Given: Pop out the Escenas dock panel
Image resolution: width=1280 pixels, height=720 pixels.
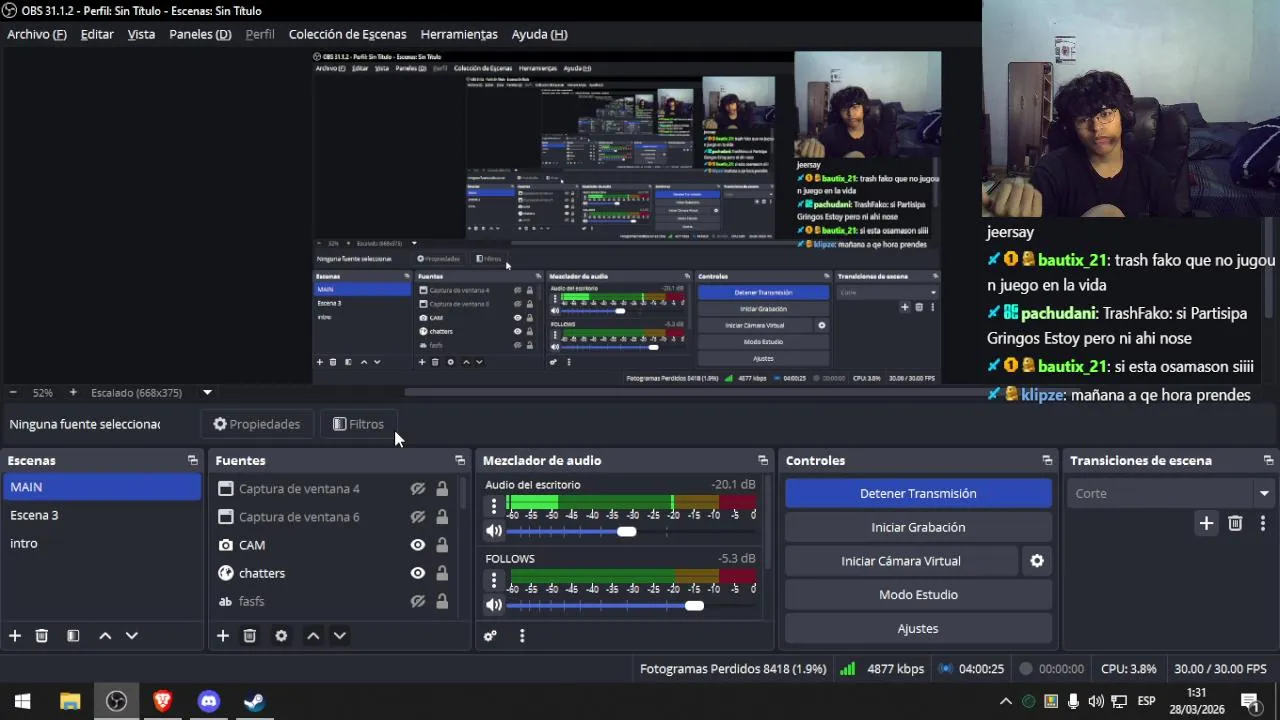Looking at the screenshot, I should pos(193,461).
